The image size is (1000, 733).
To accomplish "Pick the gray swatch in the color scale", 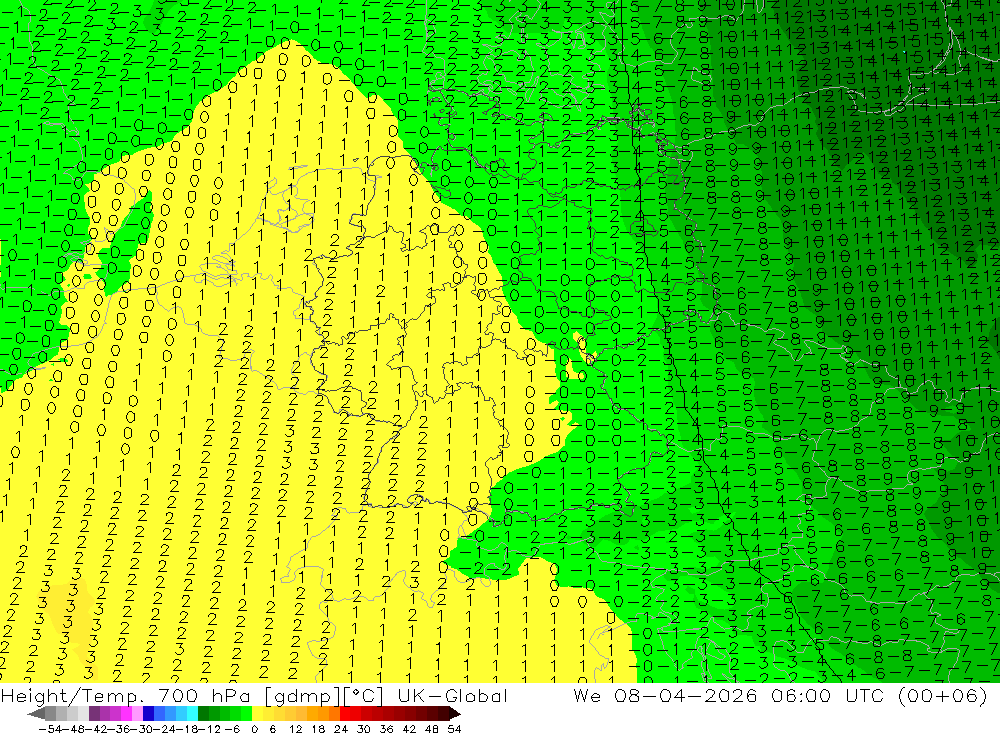I will pos(50,713).
